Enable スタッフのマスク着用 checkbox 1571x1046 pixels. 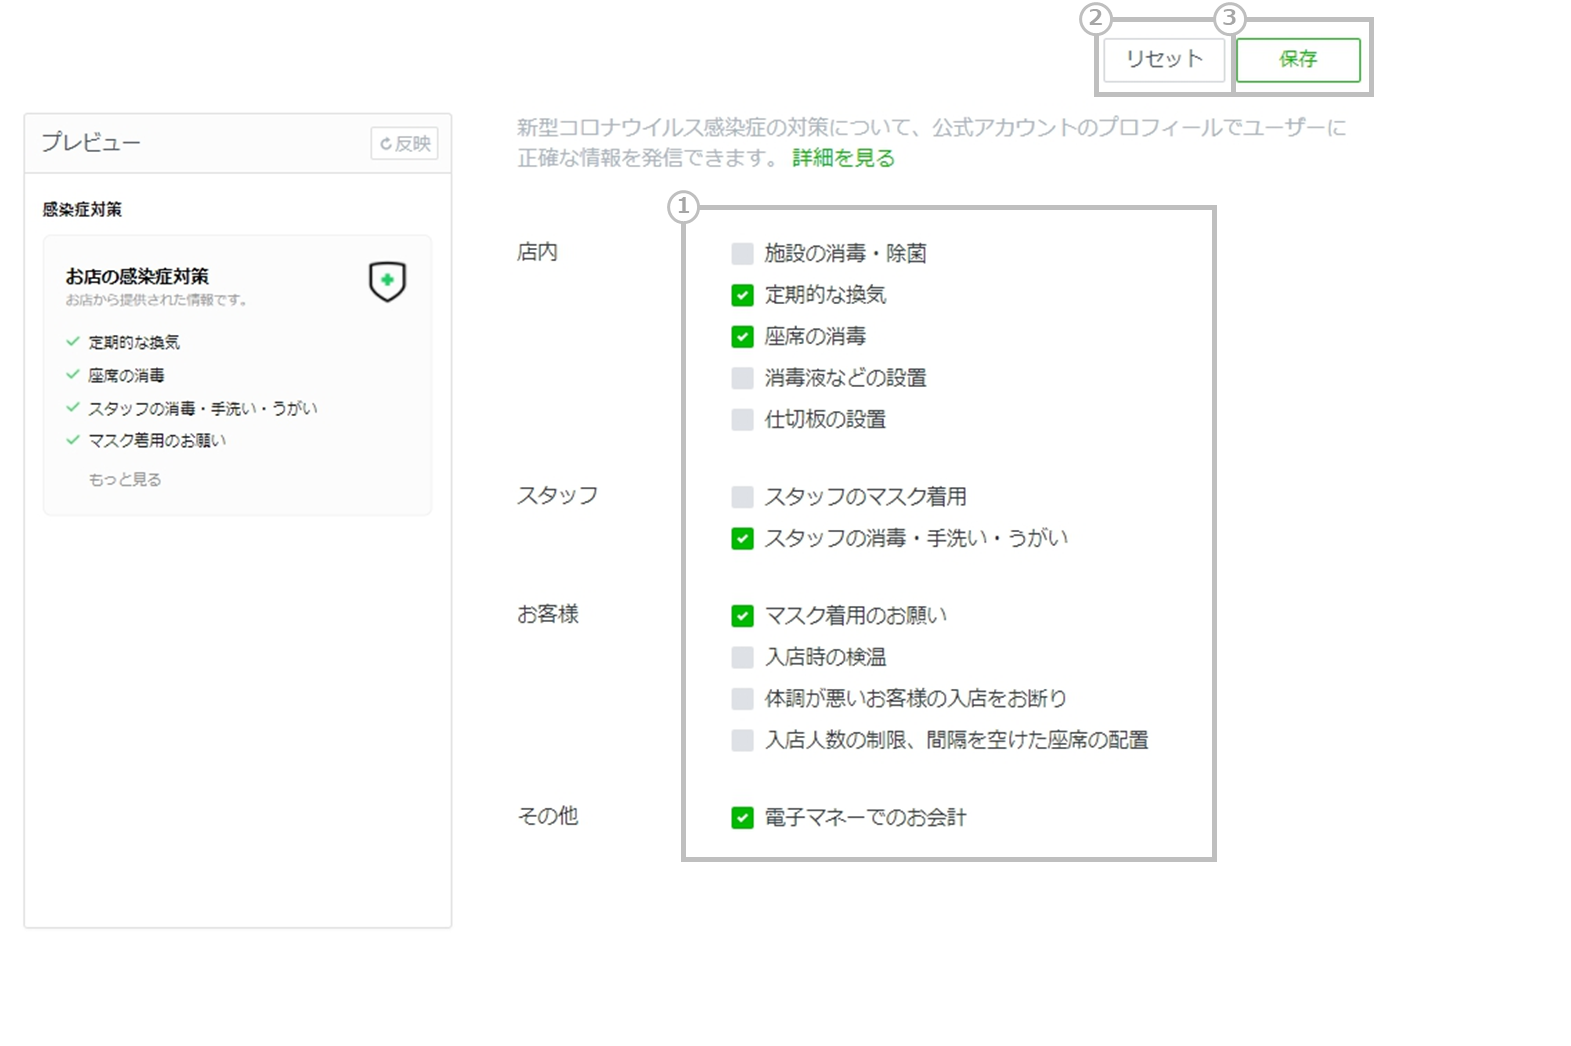click(742, 497)
